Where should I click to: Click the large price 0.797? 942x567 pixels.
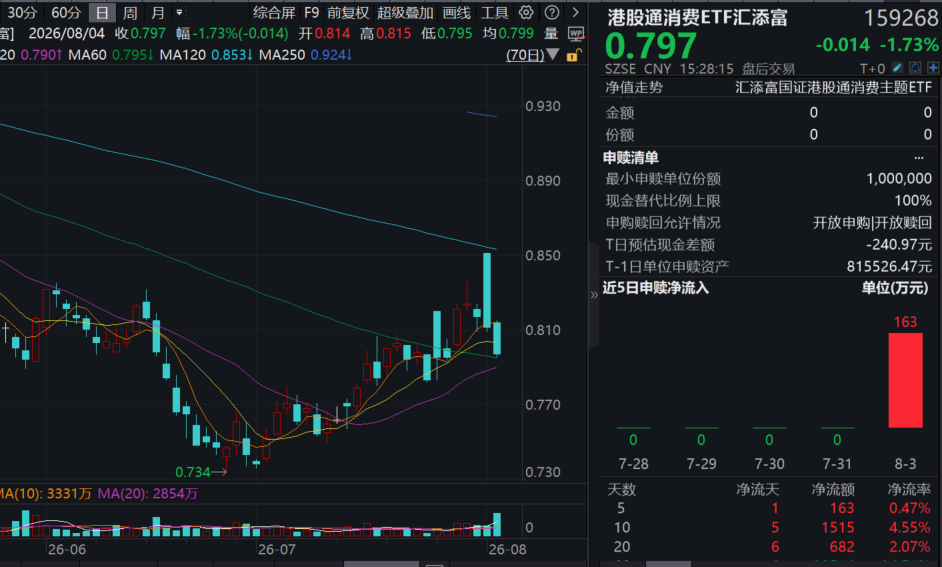pos(651,46)
